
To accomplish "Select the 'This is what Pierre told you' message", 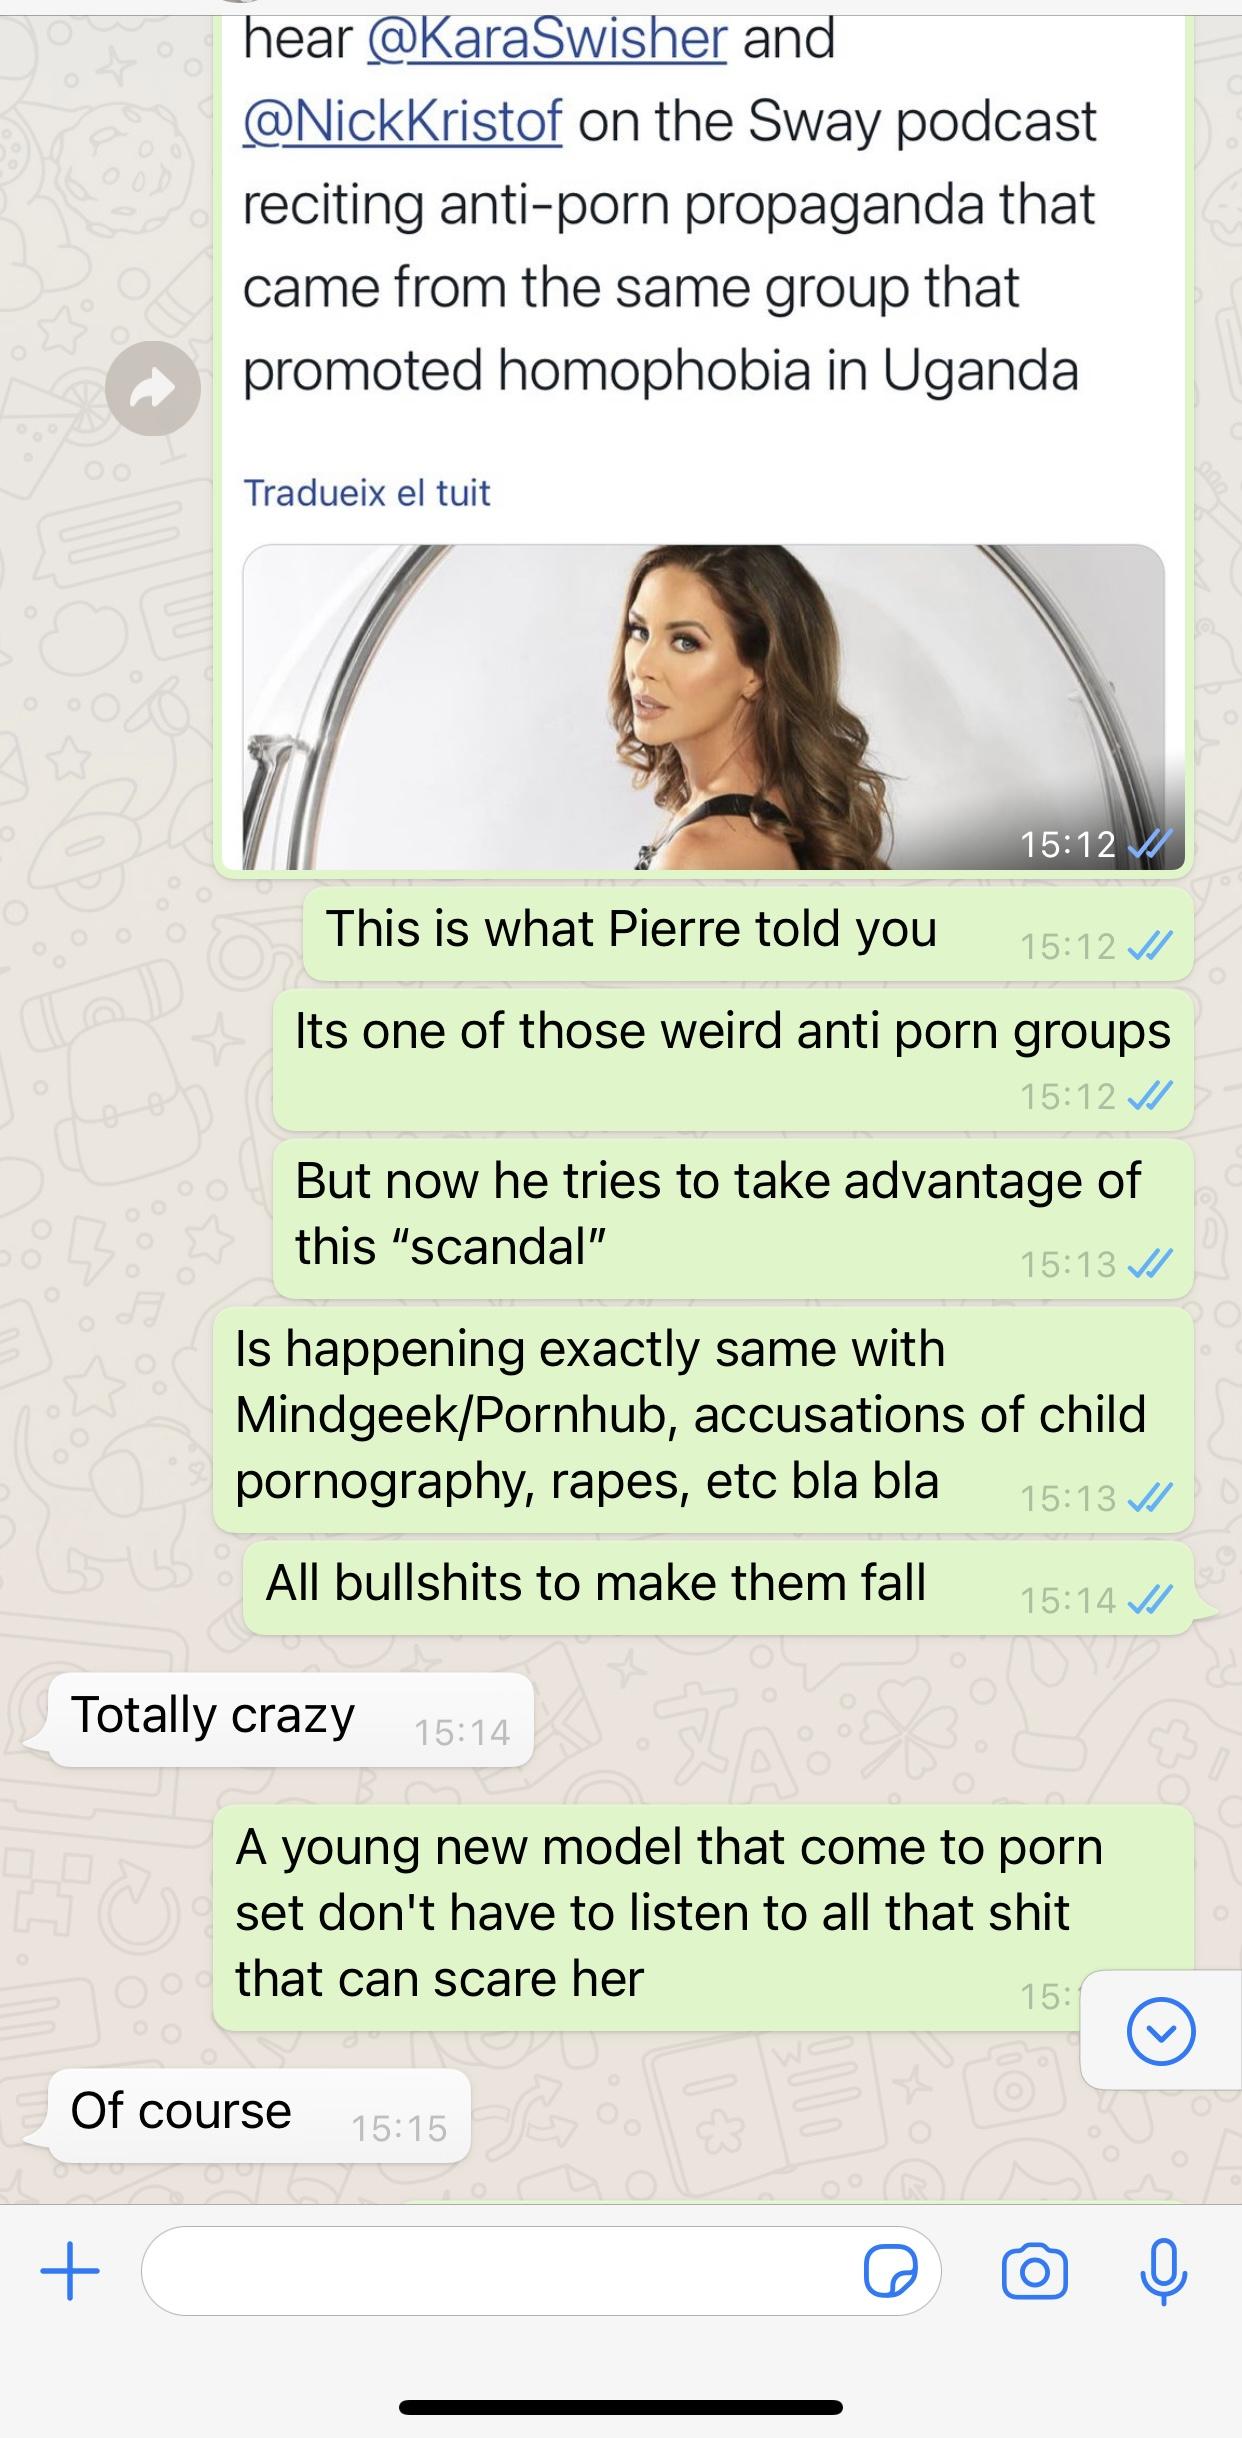I will click(x=748, y=933).
